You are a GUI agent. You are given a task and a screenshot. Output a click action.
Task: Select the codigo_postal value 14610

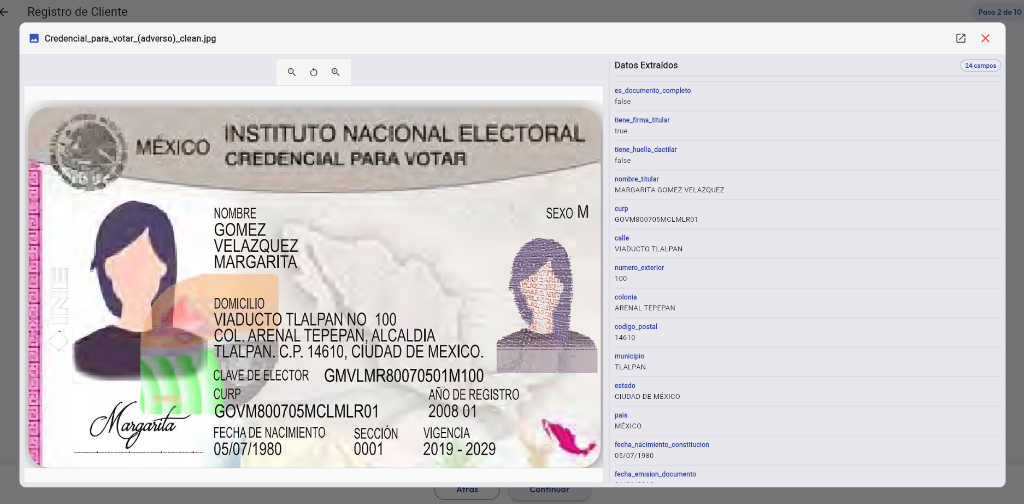pos(625,338)
